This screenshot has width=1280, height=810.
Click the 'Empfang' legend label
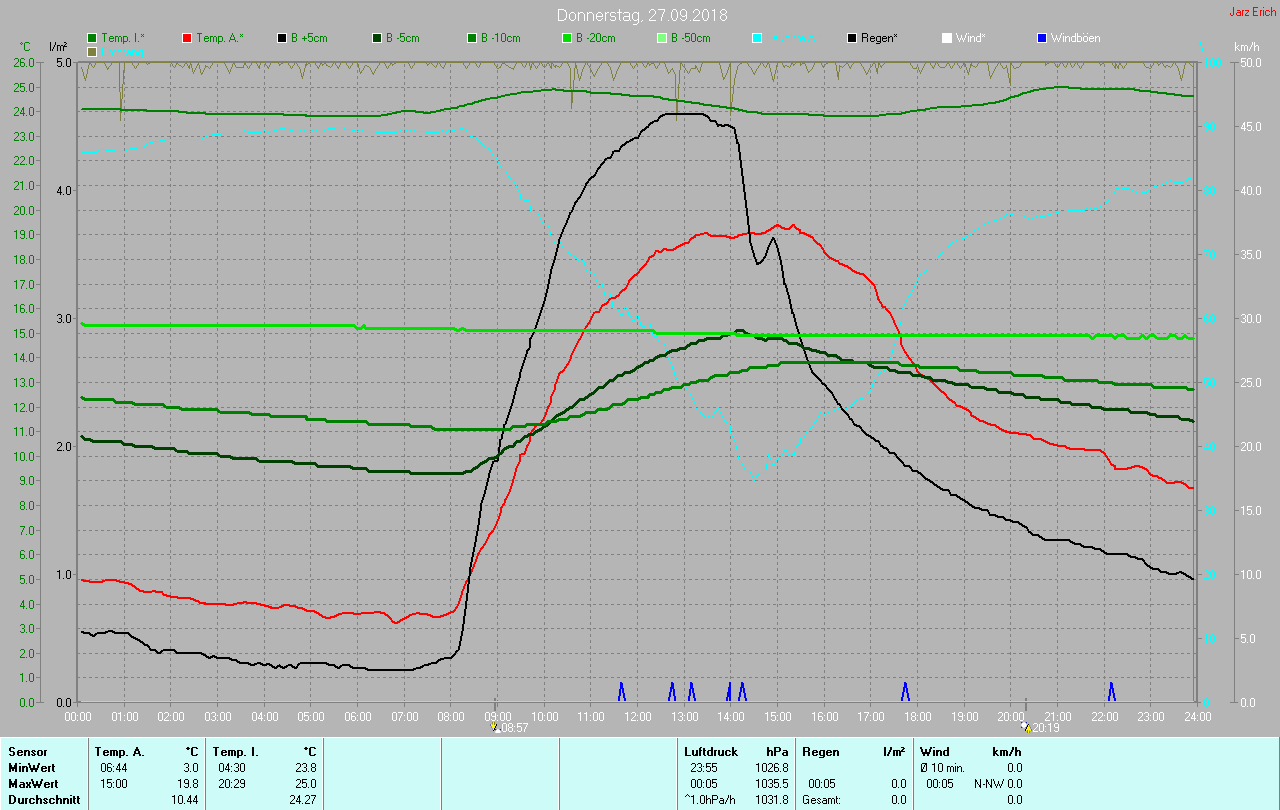point(123,51)
